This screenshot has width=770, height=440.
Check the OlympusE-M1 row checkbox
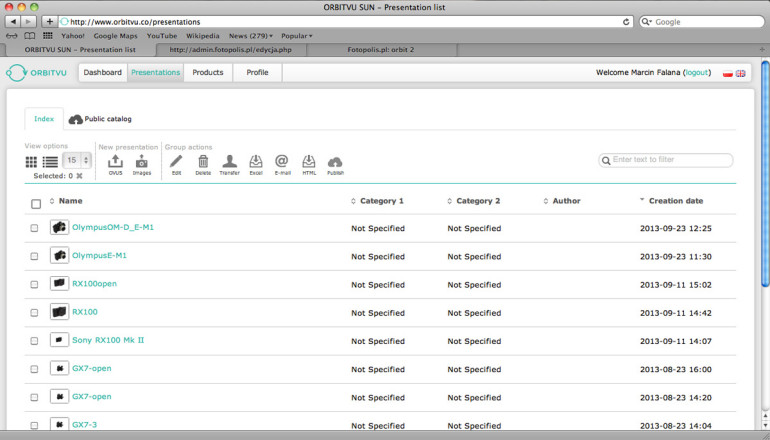tap(34, 256)
